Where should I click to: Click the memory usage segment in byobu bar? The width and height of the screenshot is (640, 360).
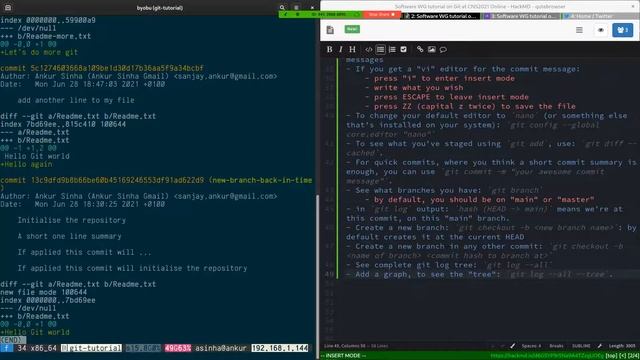point(178,348)
